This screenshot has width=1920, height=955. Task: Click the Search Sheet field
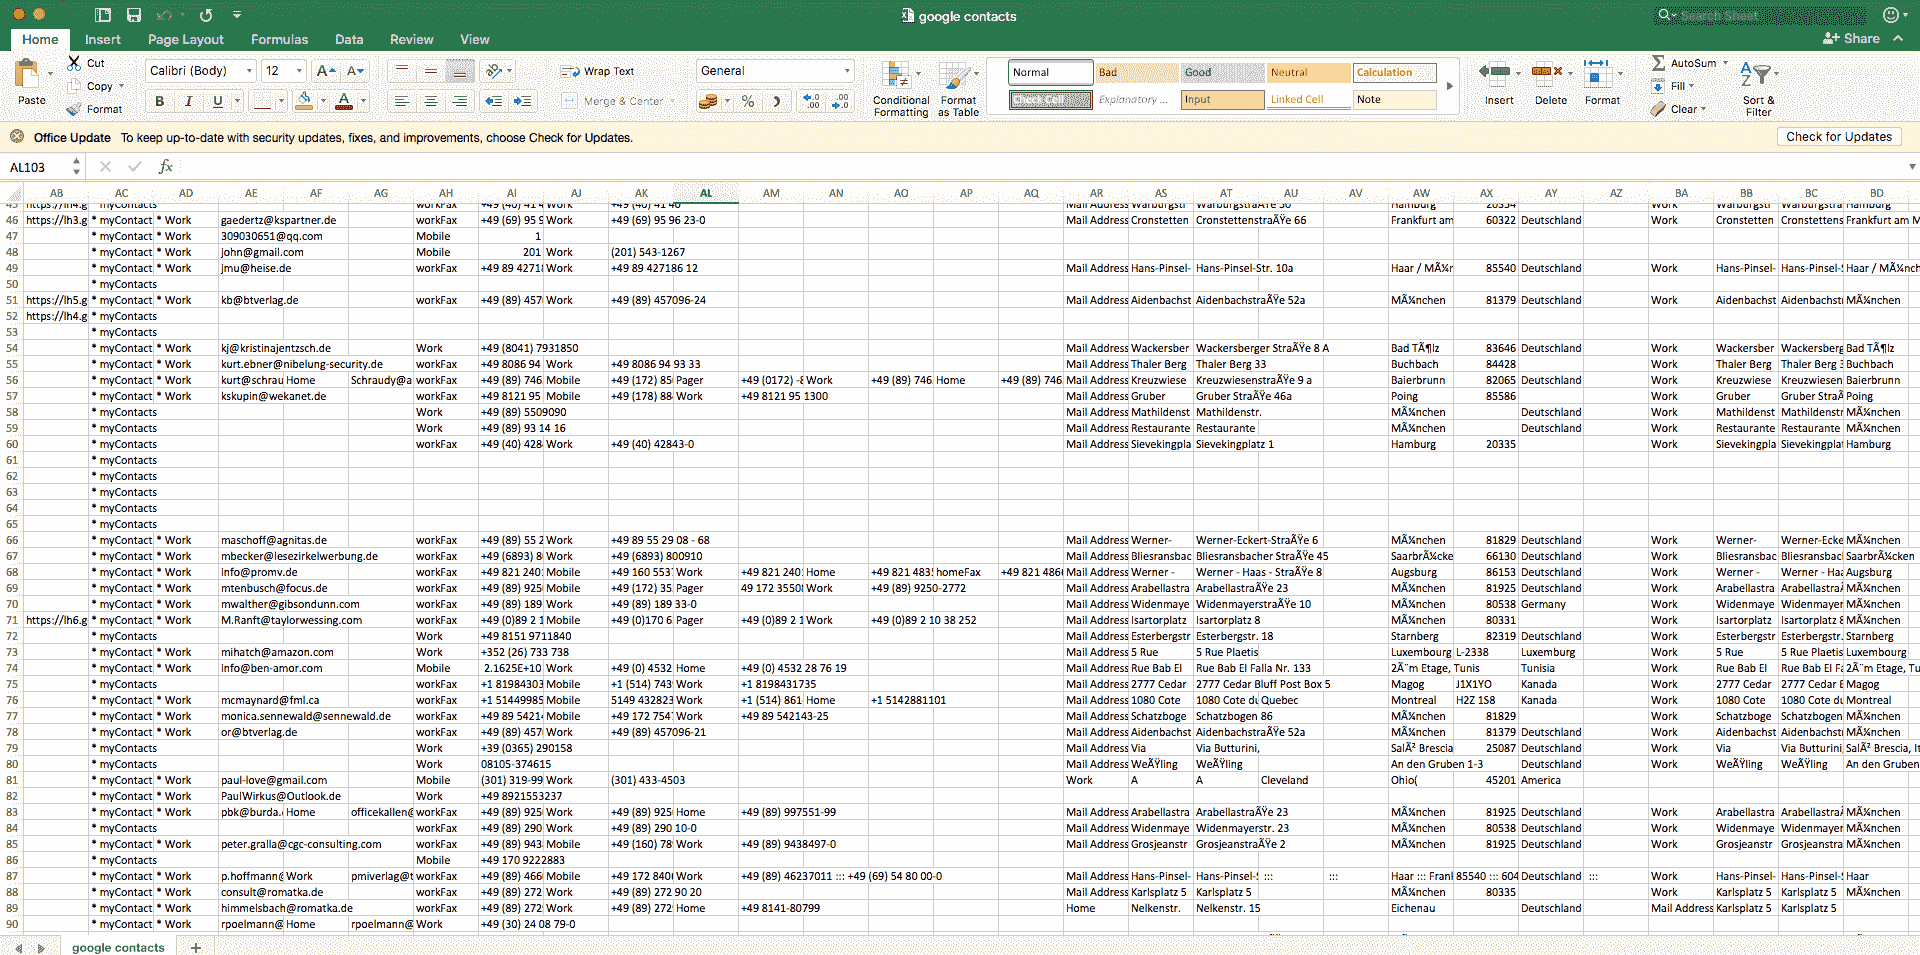click(1760, 15)
